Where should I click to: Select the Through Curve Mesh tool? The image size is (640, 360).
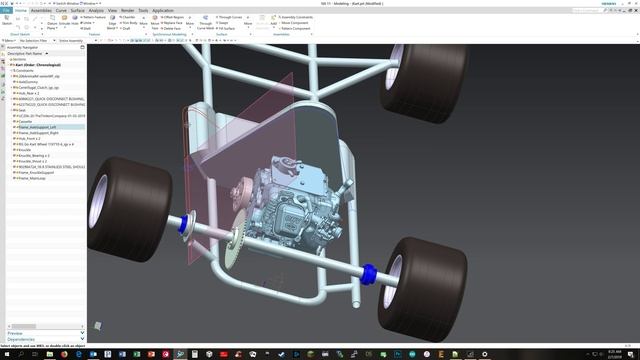[205, 23]
